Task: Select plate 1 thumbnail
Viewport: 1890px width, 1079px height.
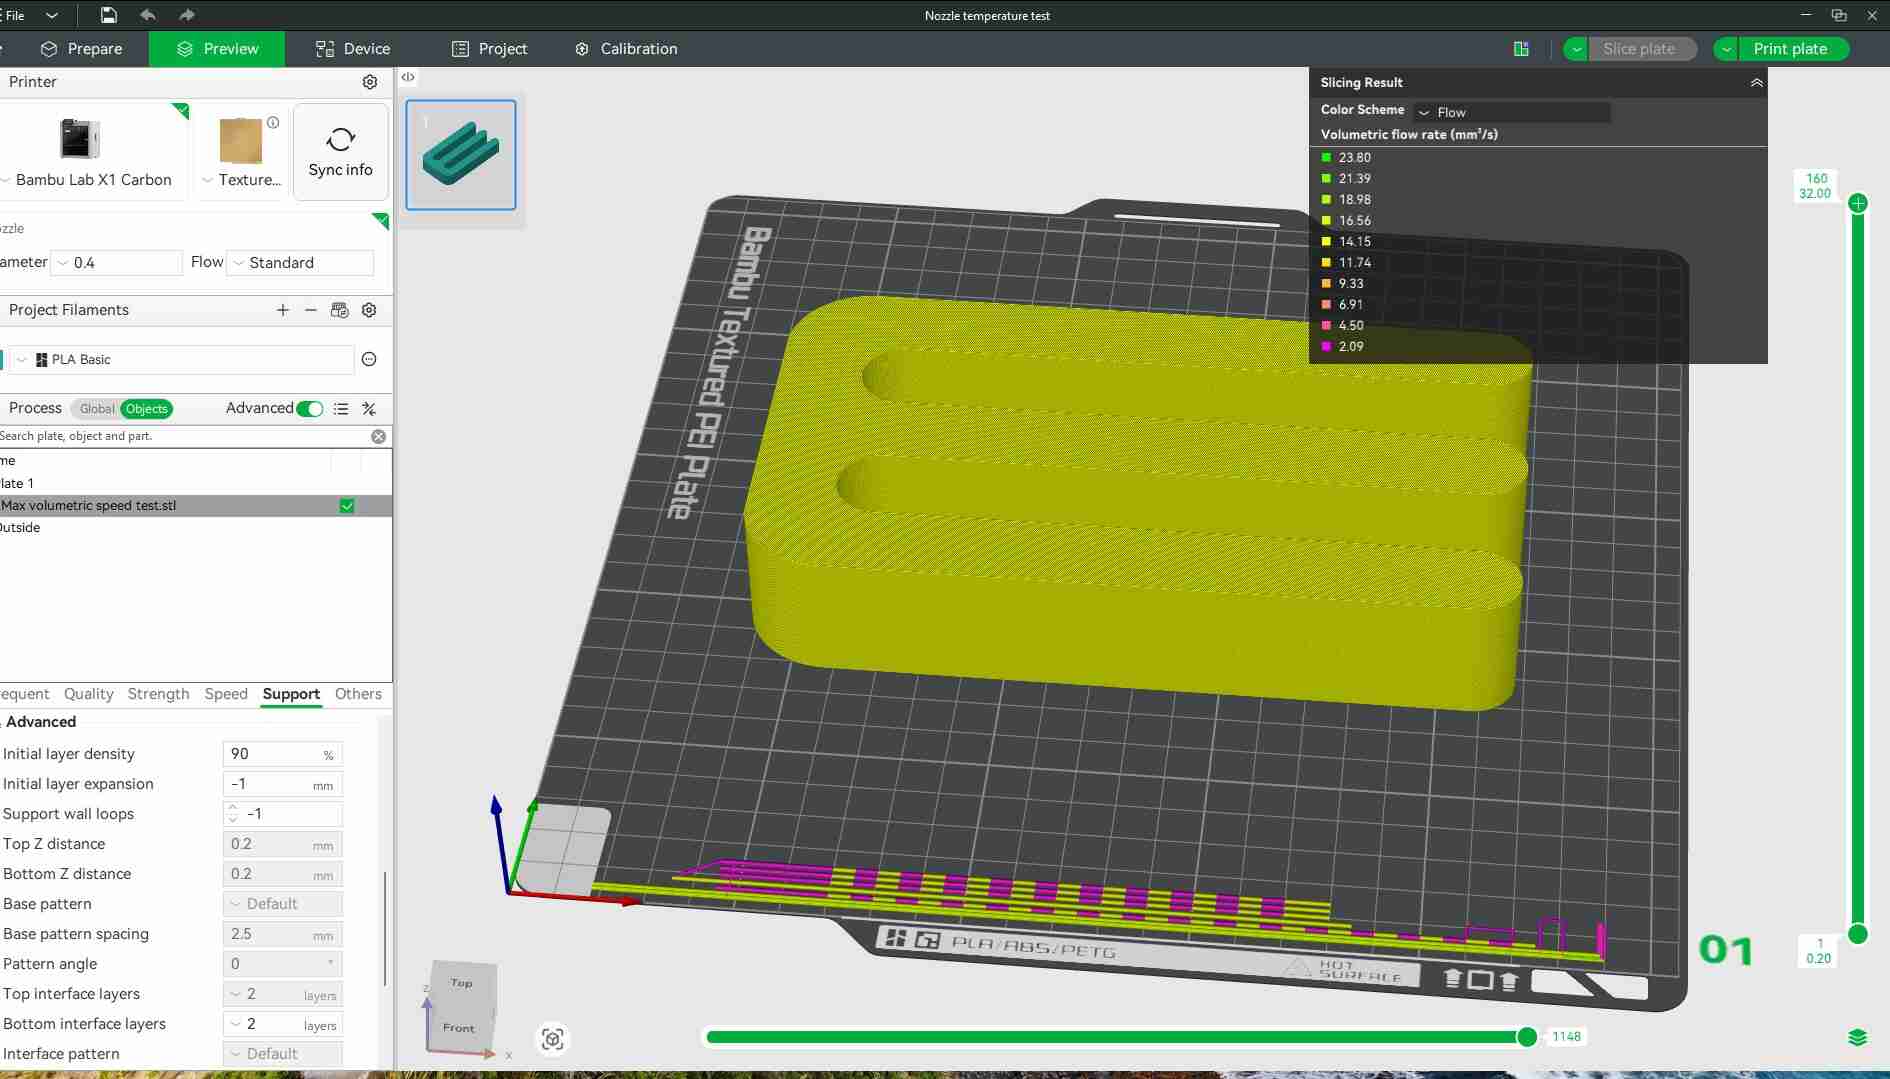Action: (x=461, y=155)
